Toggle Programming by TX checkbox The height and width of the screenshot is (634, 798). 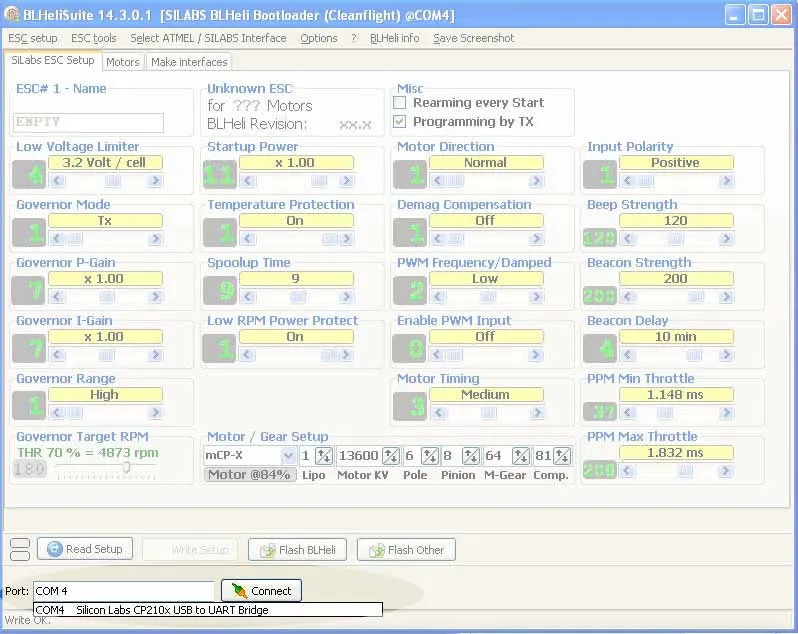tap(400, 122)
